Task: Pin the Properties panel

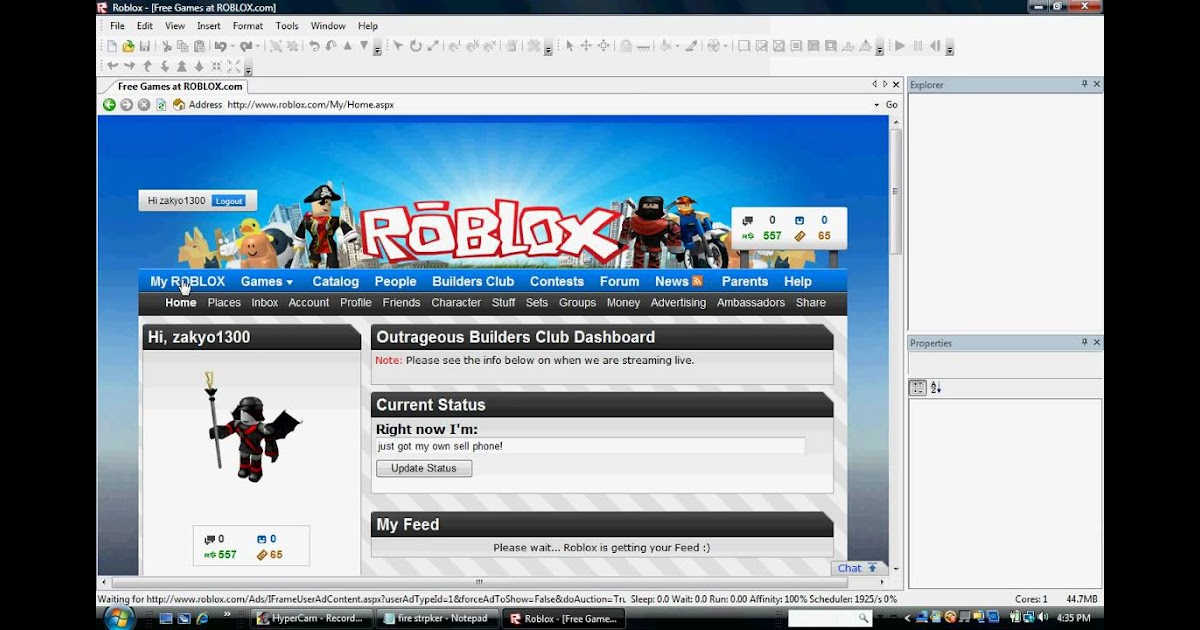Action: point(1085,343)
